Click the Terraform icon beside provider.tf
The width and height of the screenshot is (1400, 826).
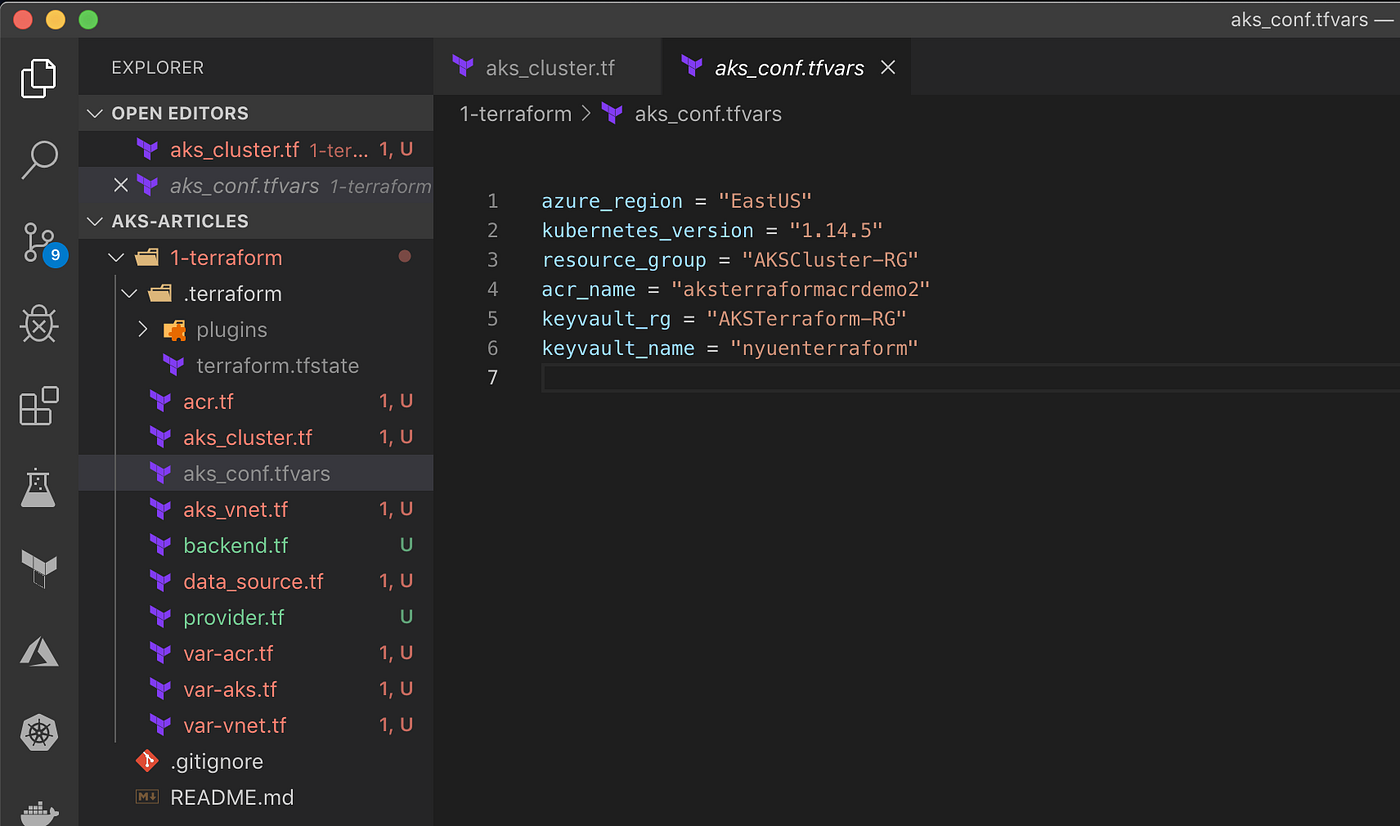click(160, 617)
